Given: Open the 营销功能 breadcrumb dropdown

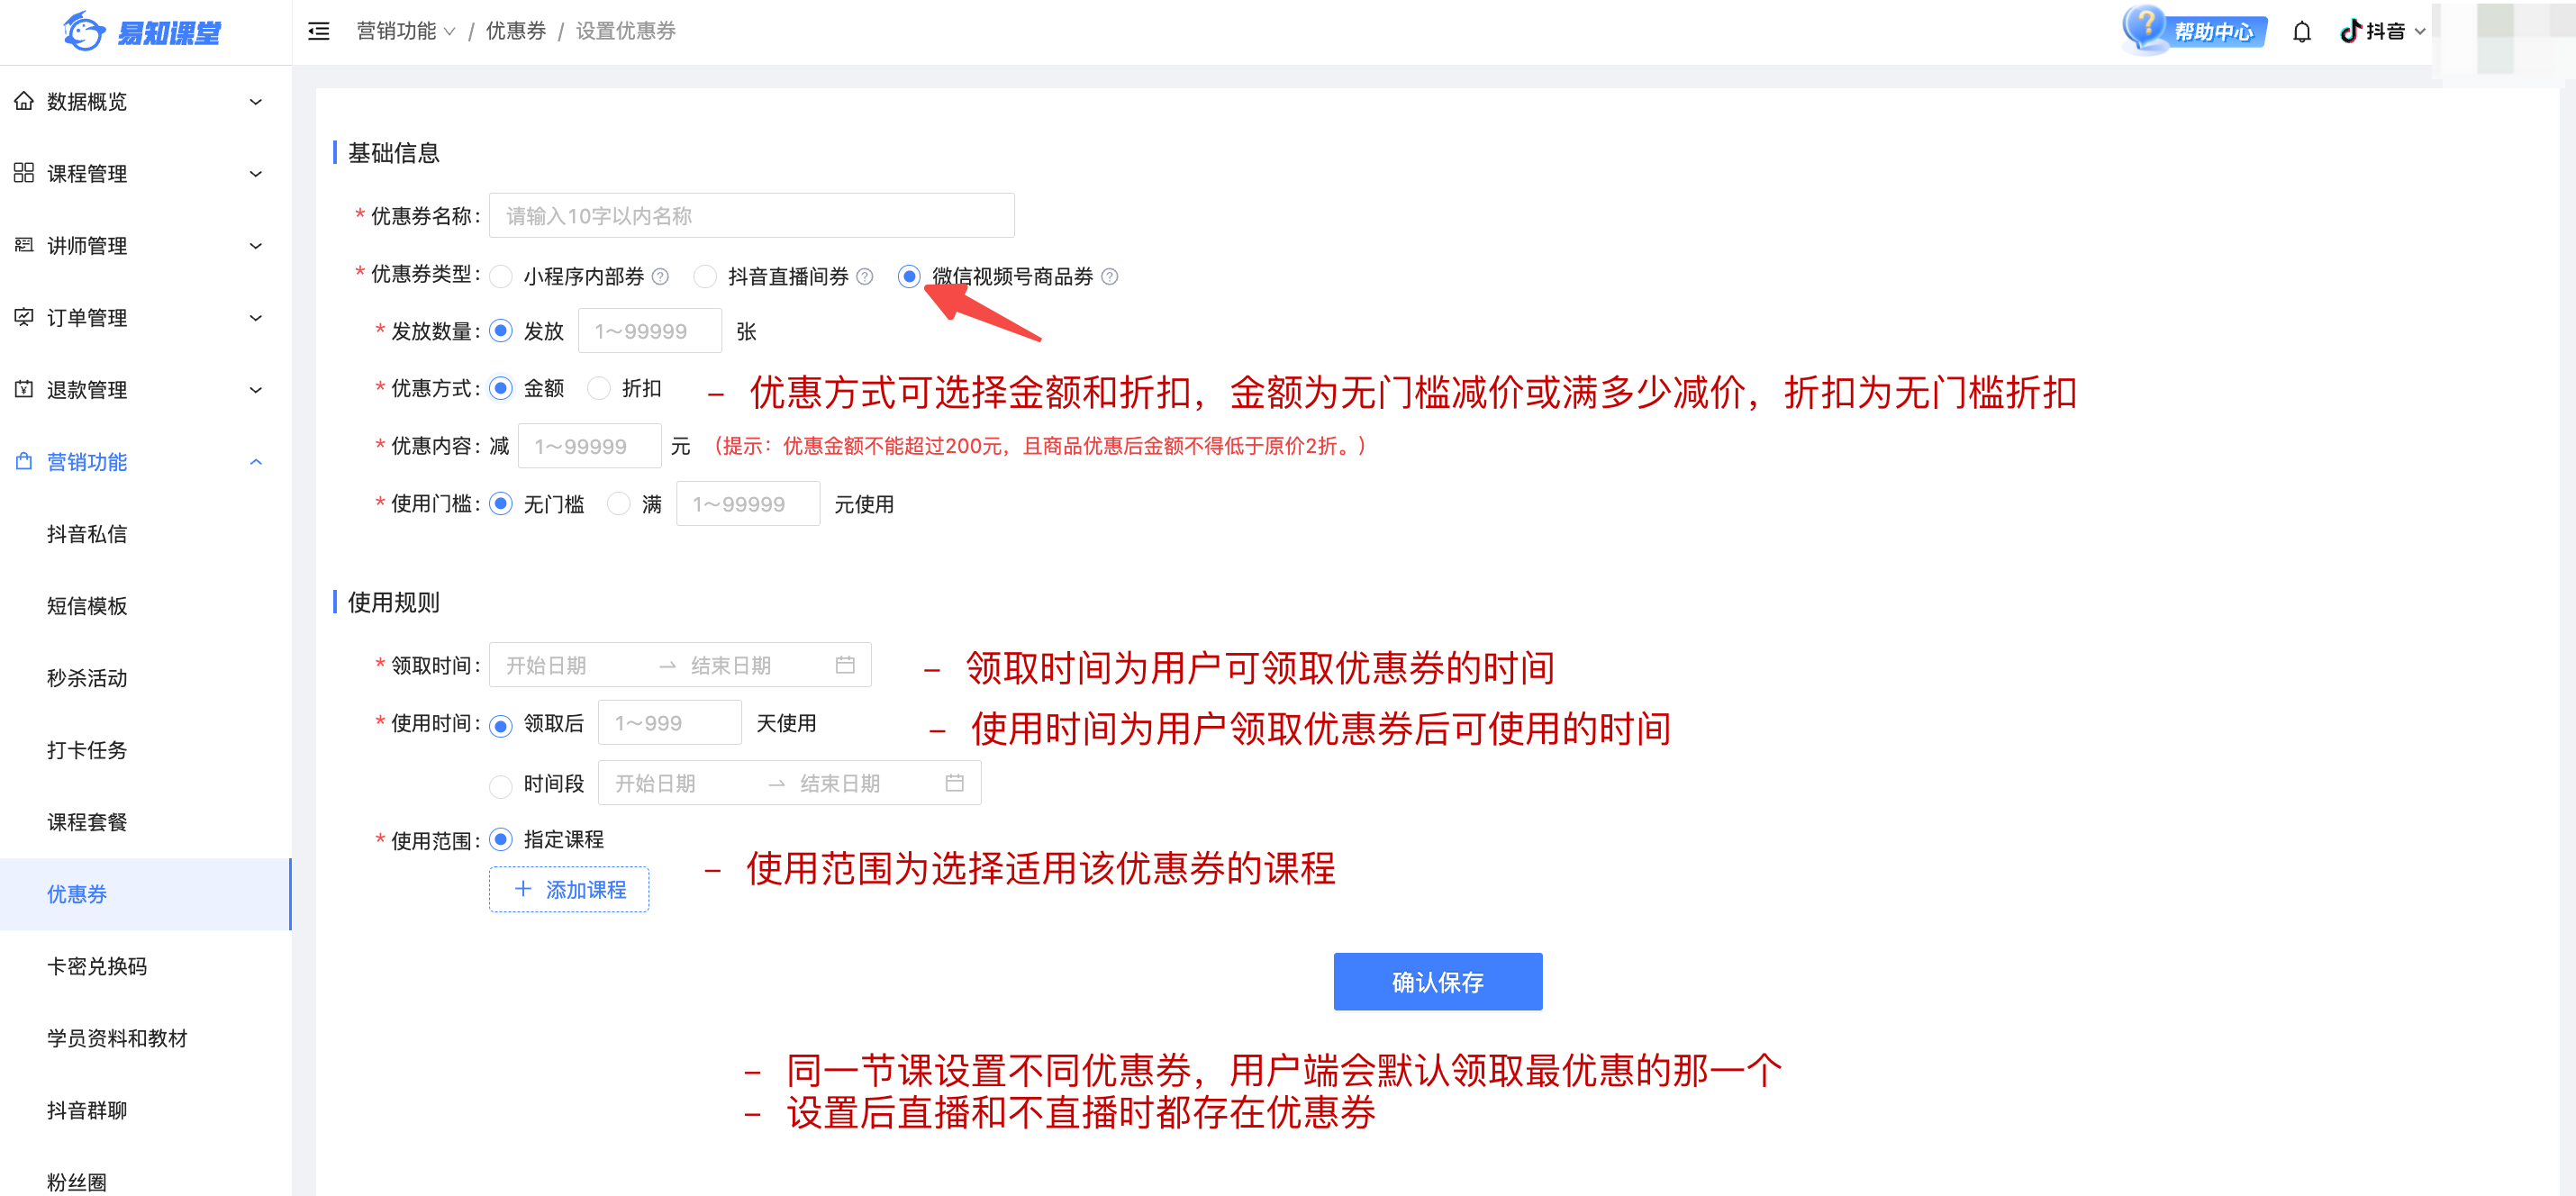Looking at the screenshot, I should coord(406,31).
